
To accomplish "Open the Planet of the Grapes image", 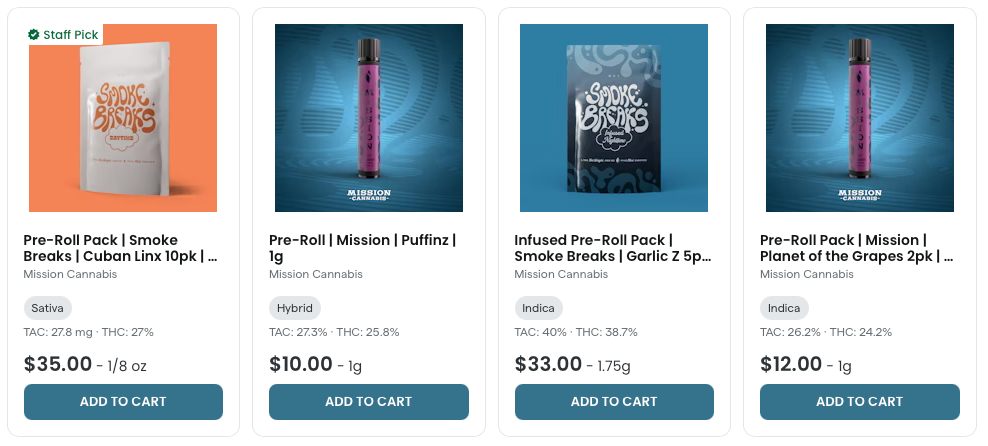I will coord(859,118).
